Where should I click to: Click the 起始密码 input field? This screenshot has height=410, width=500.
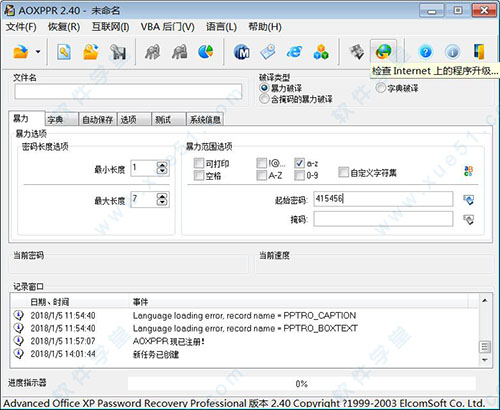383,199
